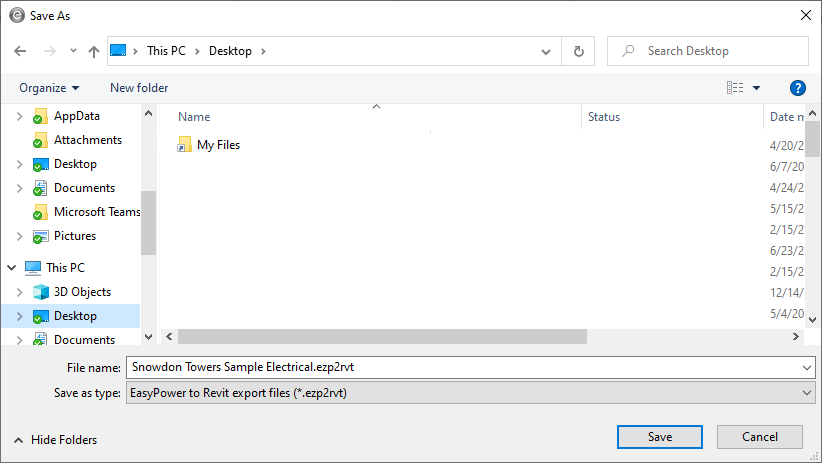Open the Organize menu
Viewport: 822px width, 463px height.
[48, 88]
